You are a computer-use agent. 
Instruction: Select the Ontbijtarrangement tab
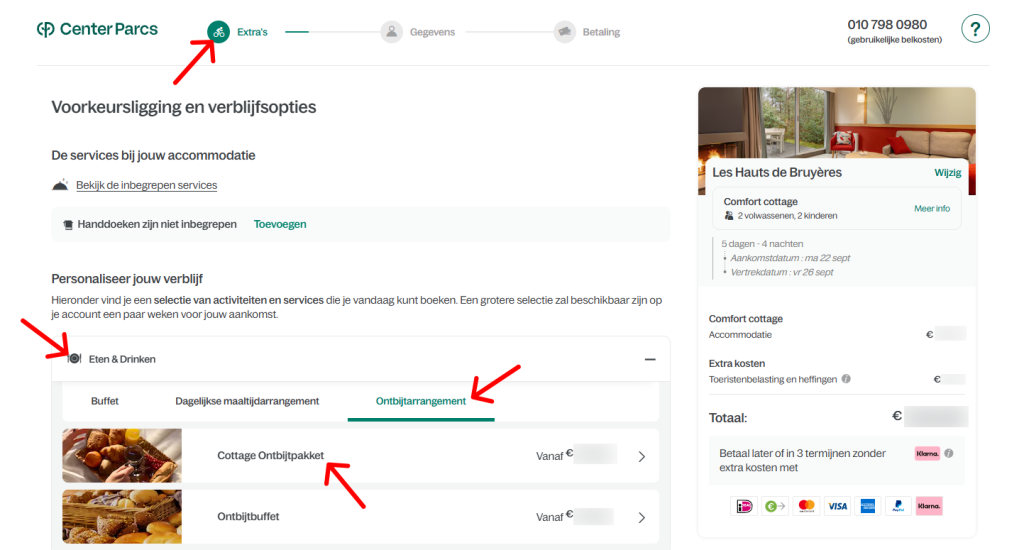click(421, 401)
